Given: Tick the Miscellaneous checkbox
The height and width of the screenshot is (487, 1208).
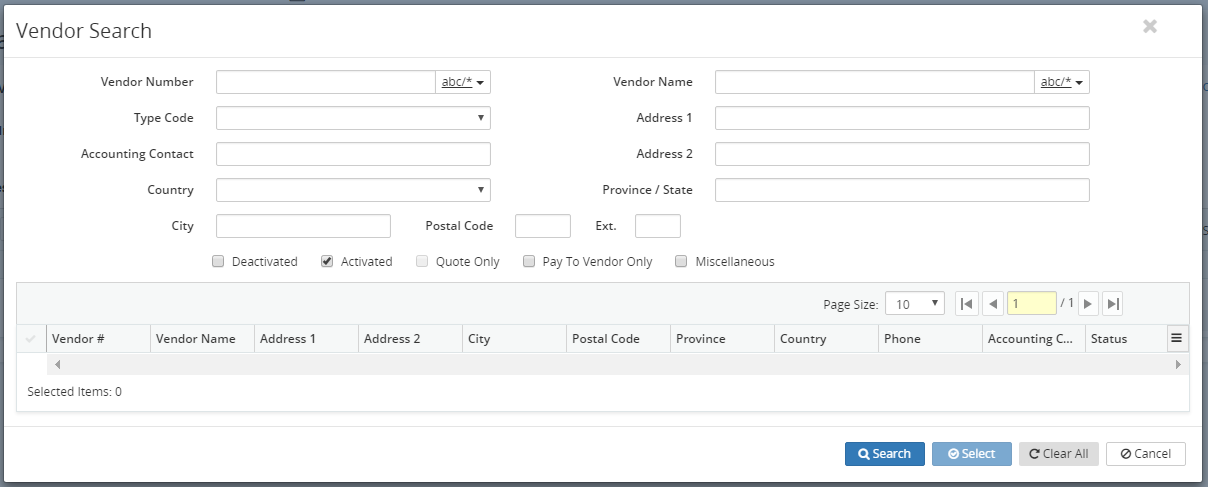Looking at the screenshot, I should [681, 262].
